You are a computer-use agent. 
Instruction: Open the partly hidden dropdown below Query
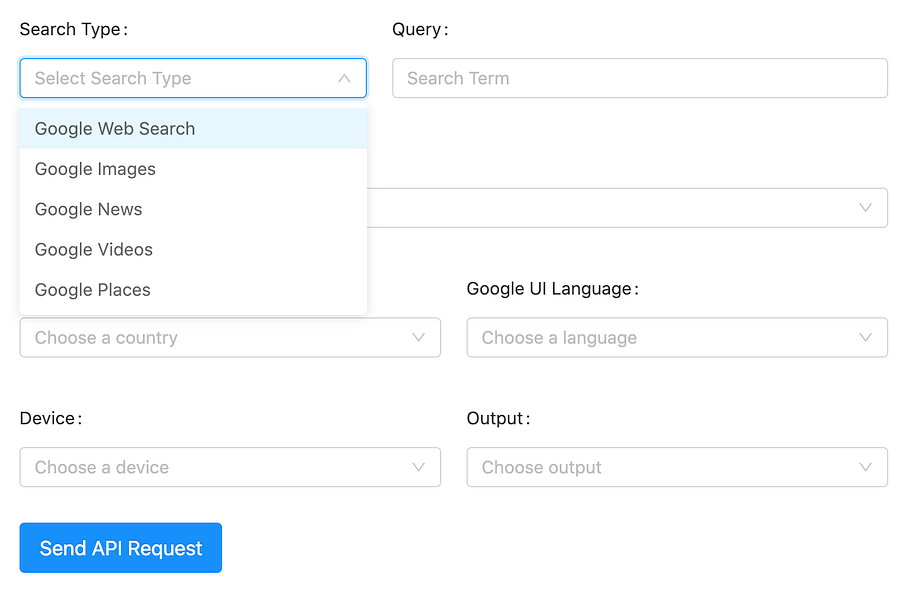[x=627, y=208]
